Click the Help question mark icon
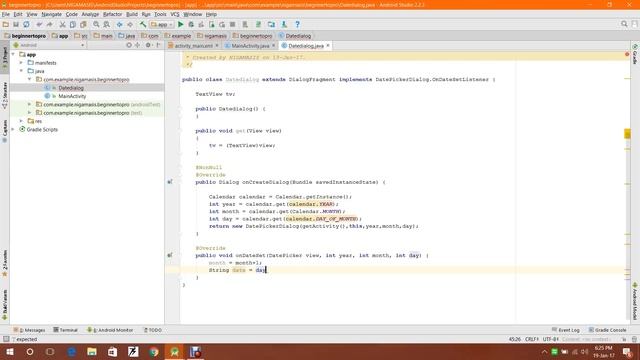The height and width of the screenshot is (360, 640). pos(298,24)
